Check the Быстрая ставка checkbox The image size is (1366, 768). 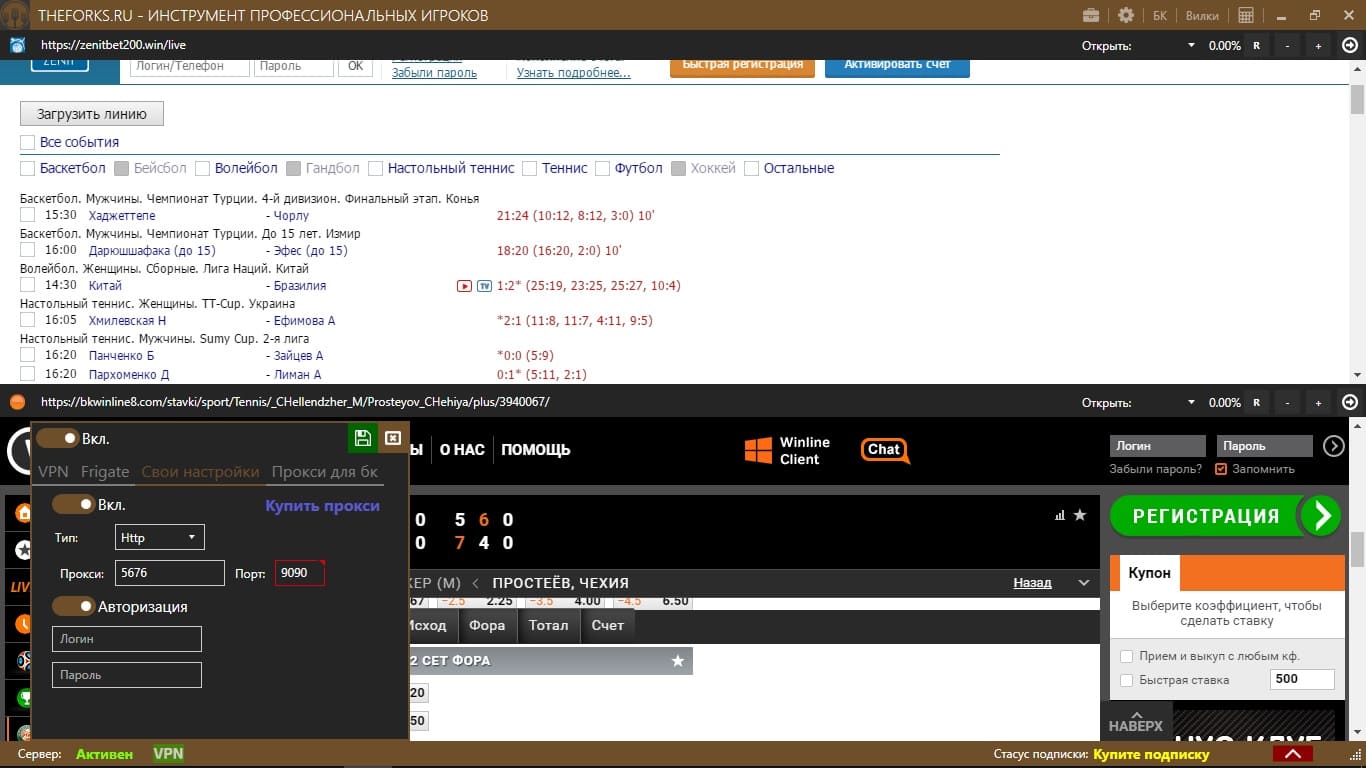point(1127,680)
